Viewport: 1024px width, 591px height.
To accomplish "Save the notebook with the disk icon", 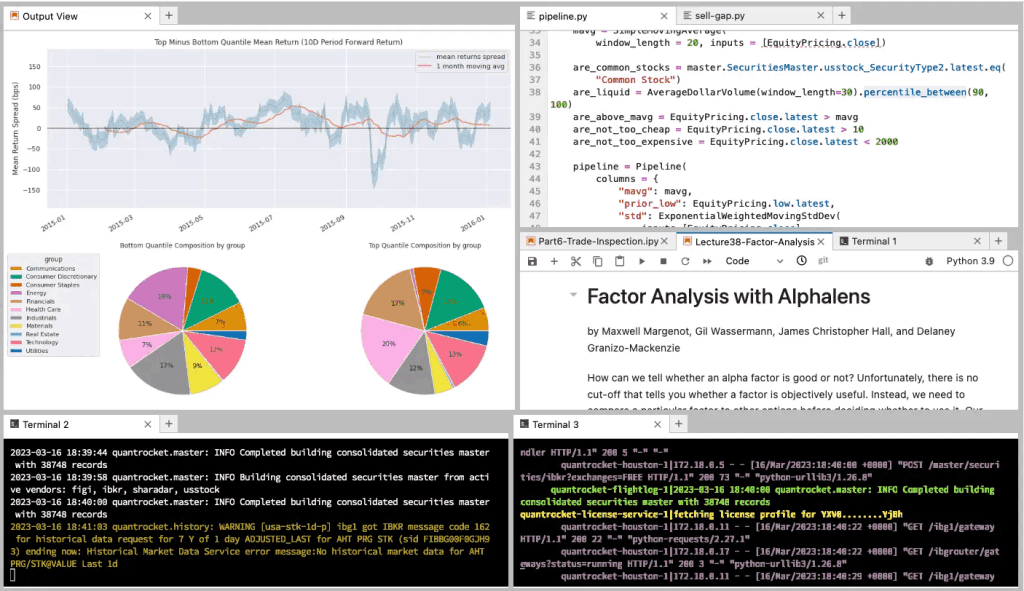I will [x=532, y=261].
